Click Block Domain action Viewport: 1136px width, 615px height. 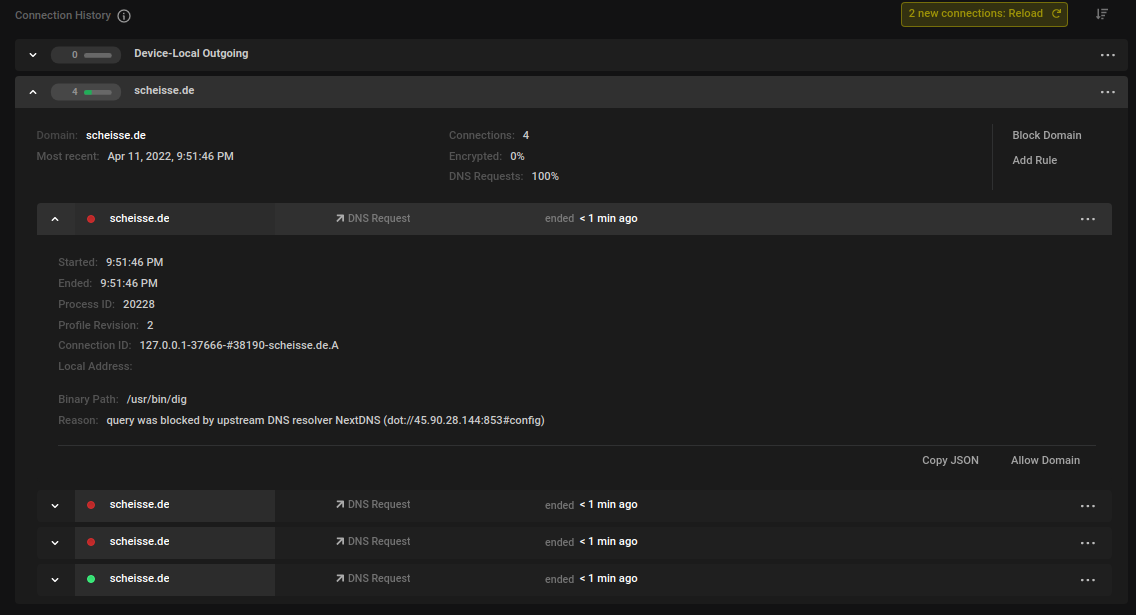(x=1046, y=135)
